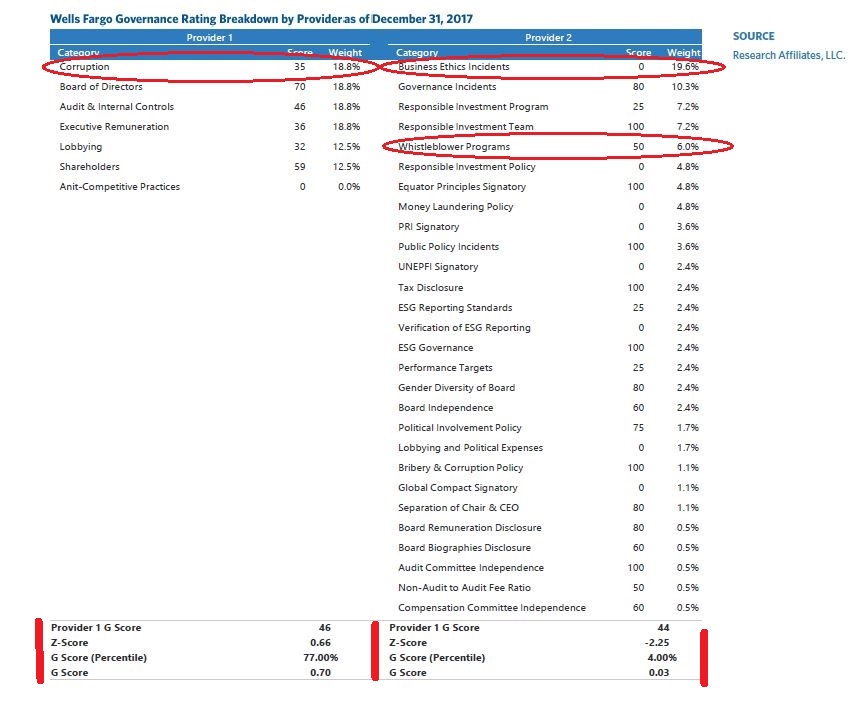Click the Board of Directors row
The height and width of the screenshot is (701, 861).
[211, 87]
